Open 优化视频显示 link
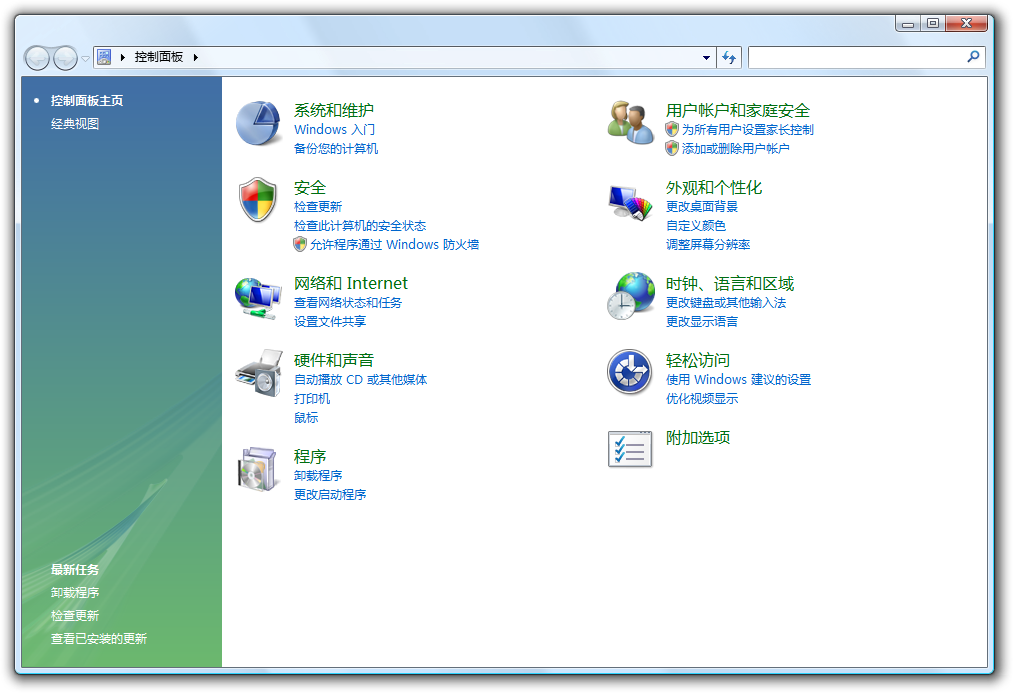The width and height of the screenshot is (1014, 694). (x=702, y=398)
